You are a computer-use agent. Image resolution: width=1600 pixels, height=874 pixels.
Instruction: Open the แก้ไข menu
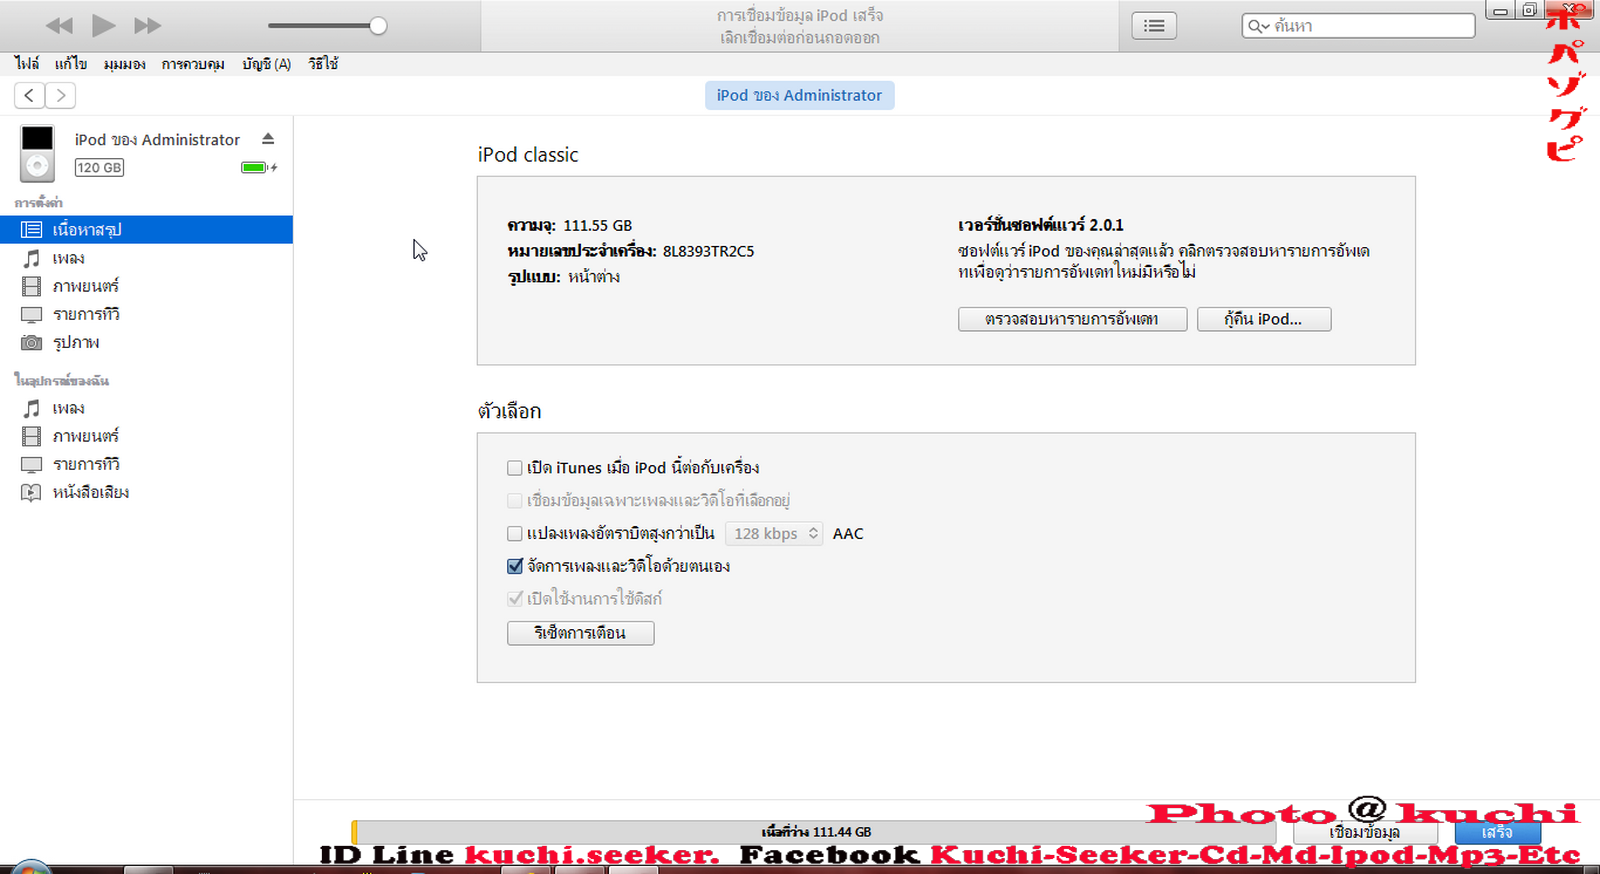coord(71,64)
